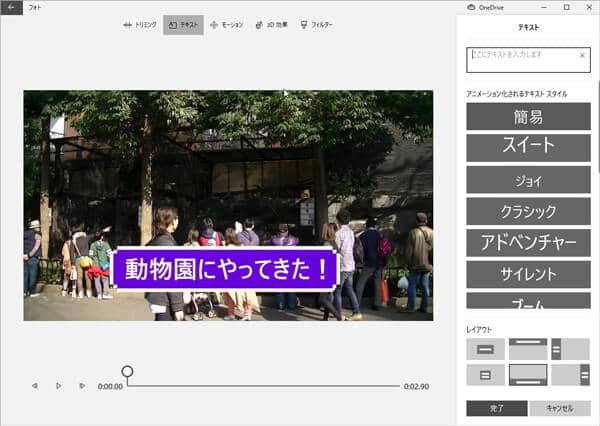Clear the text field with X
Image resolution: width=600 pixels, height=426 pixels.
tap(582, 55)
